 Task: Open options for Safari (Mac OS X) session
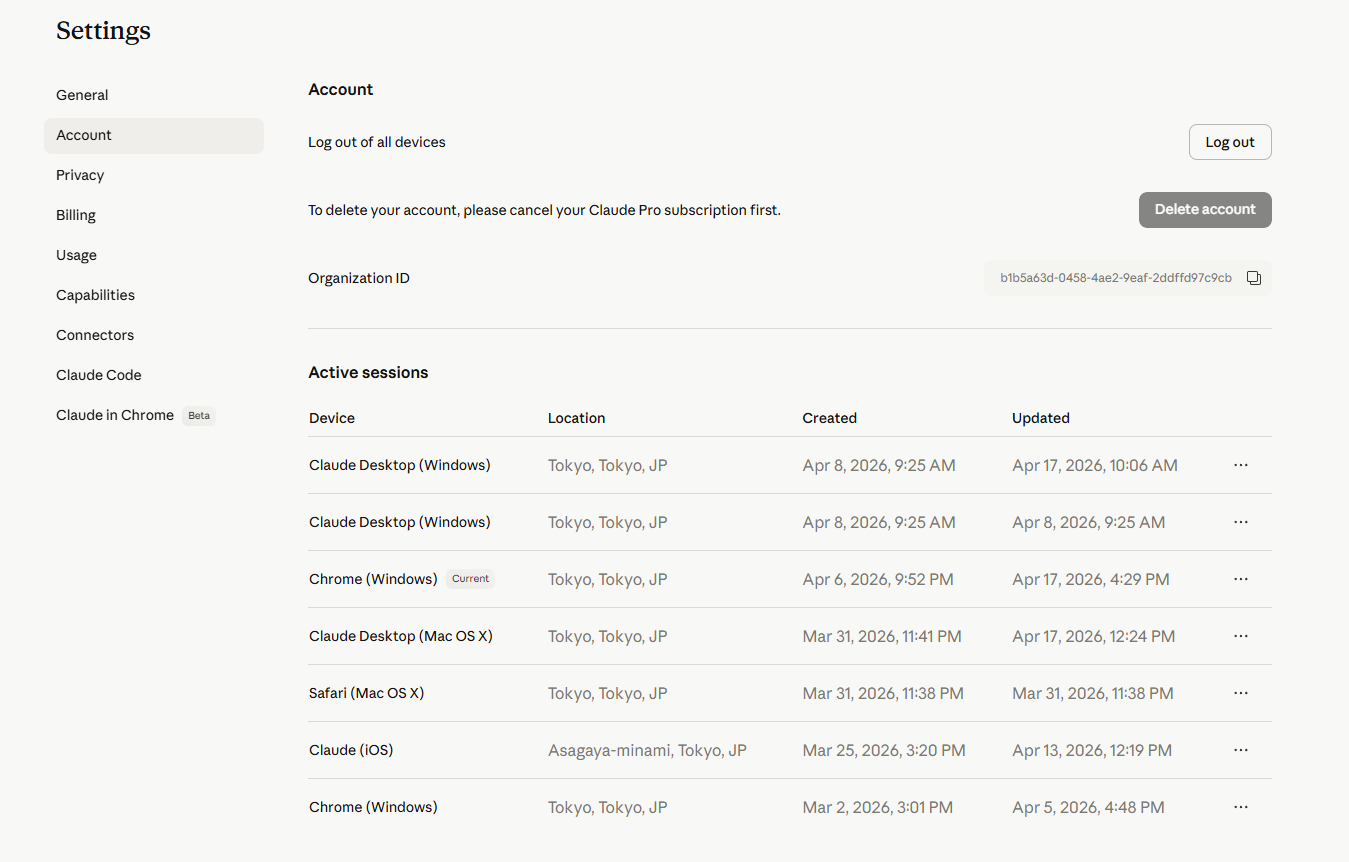tap(1241, 693)
